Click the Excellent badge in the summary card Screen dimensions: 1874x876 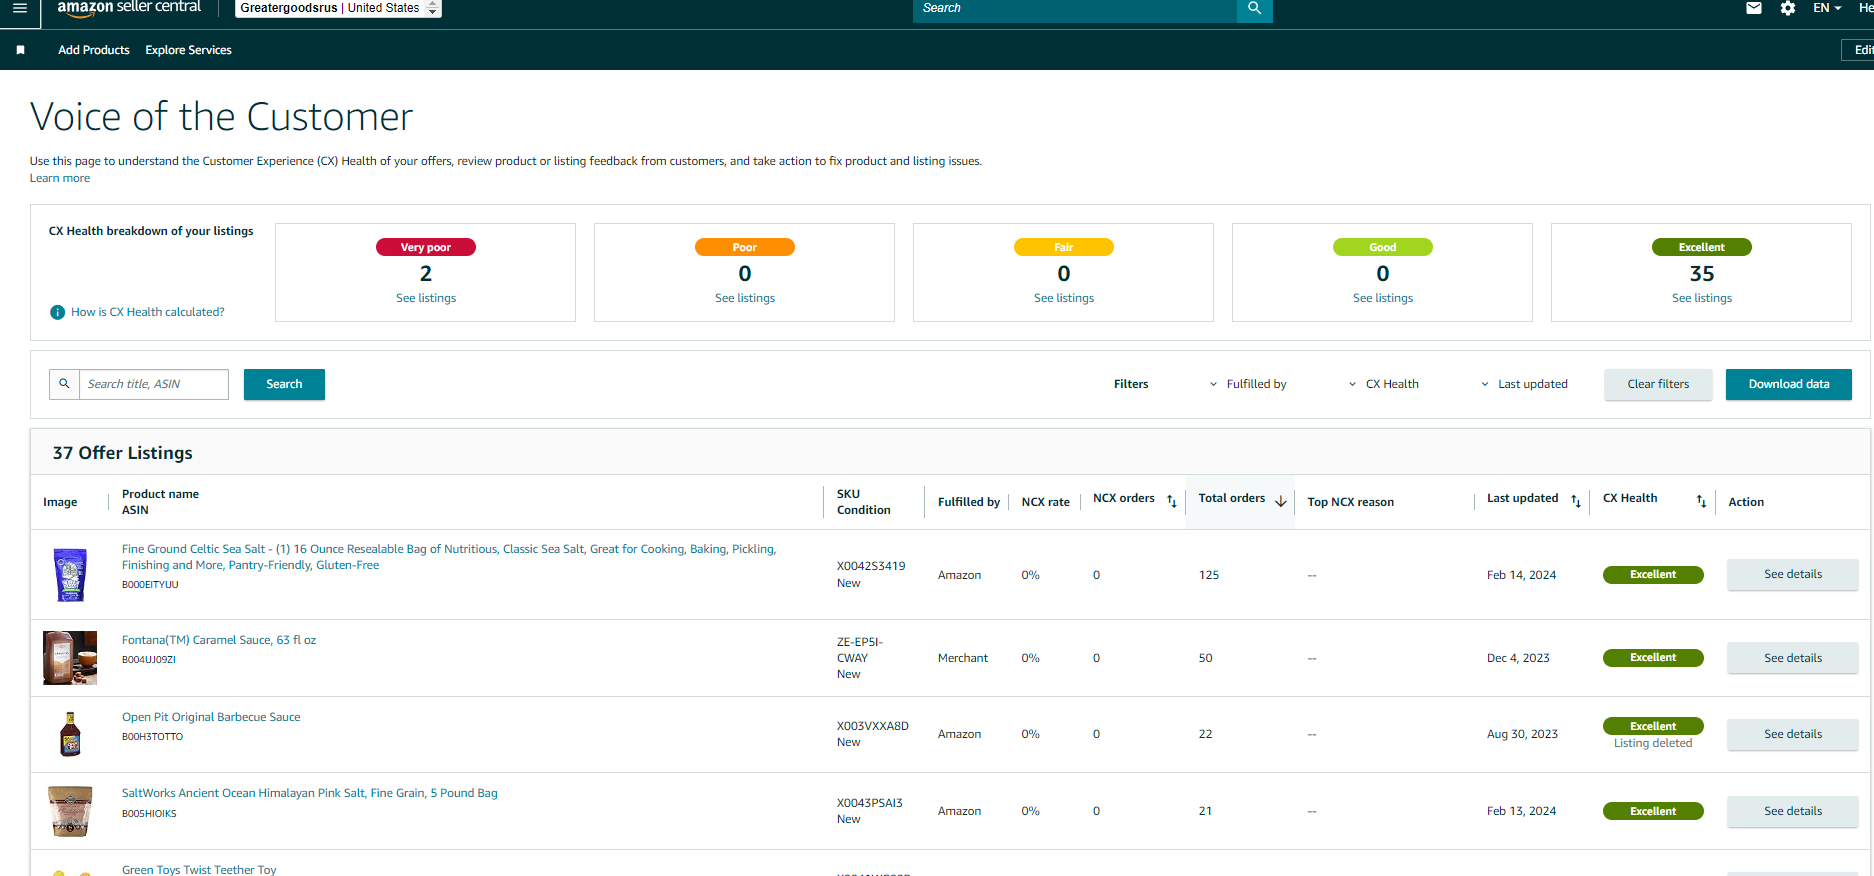(1702, 247)
